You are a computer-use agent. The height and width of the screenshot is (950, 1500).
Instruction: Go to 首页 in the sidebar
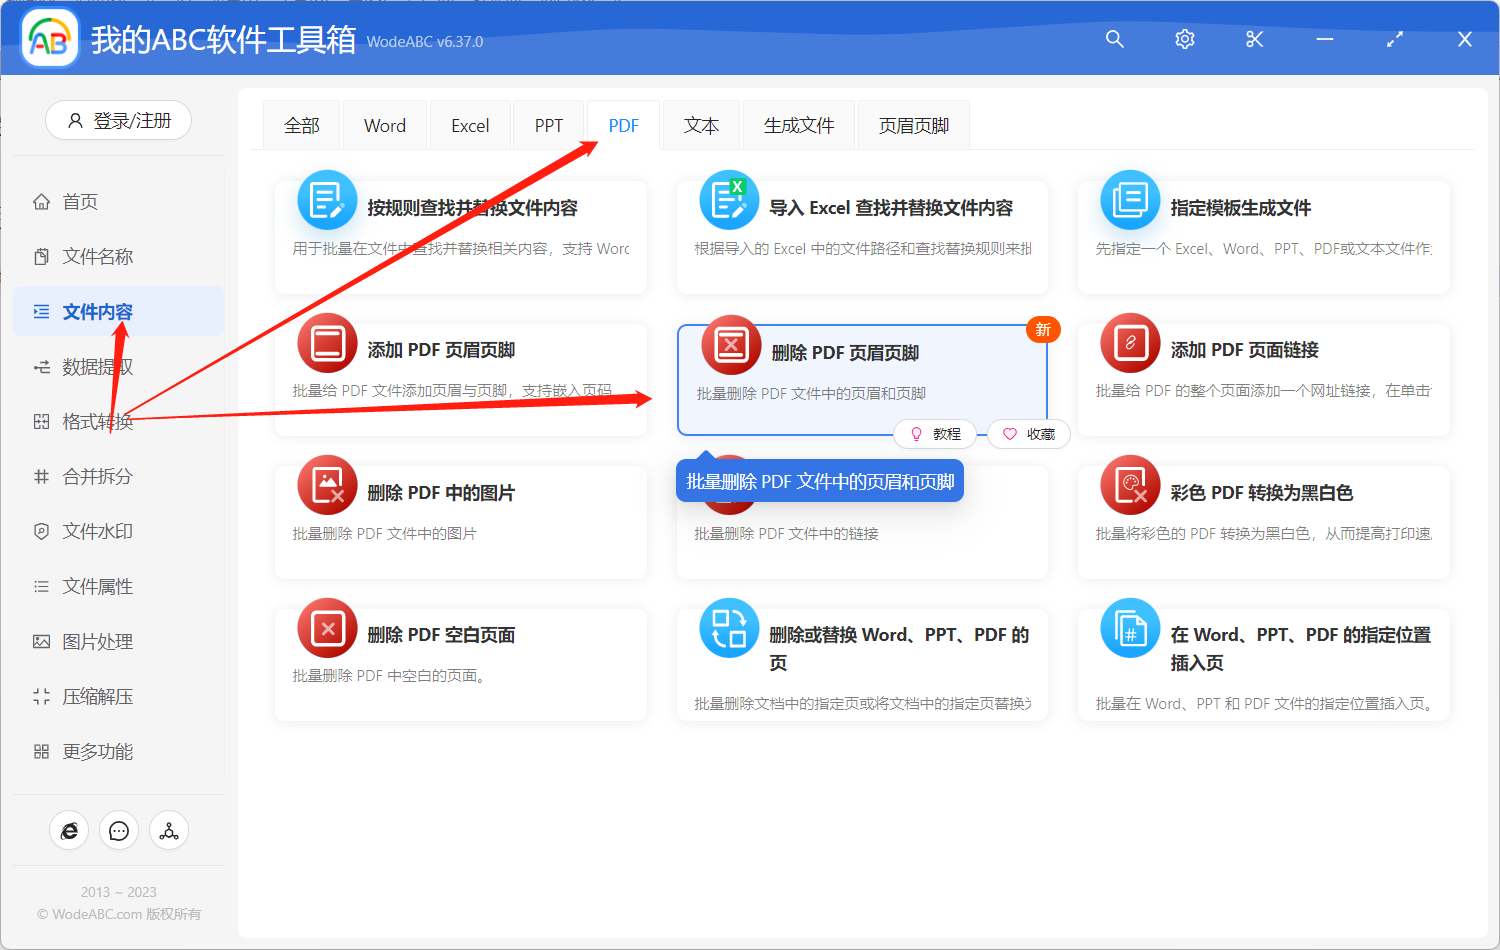(x=80, y=202)
